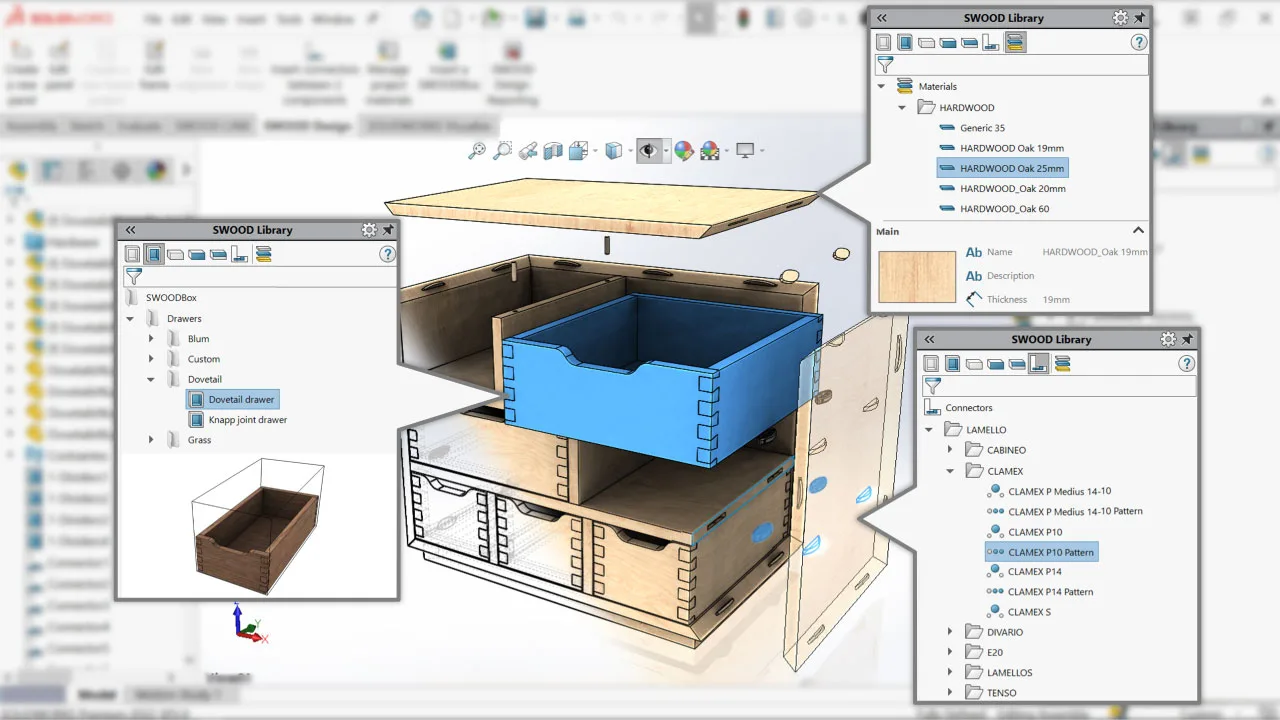Open the Edit Appearance color ball
The width and height of the screenshot is (1280, 720).
[684, 150]
